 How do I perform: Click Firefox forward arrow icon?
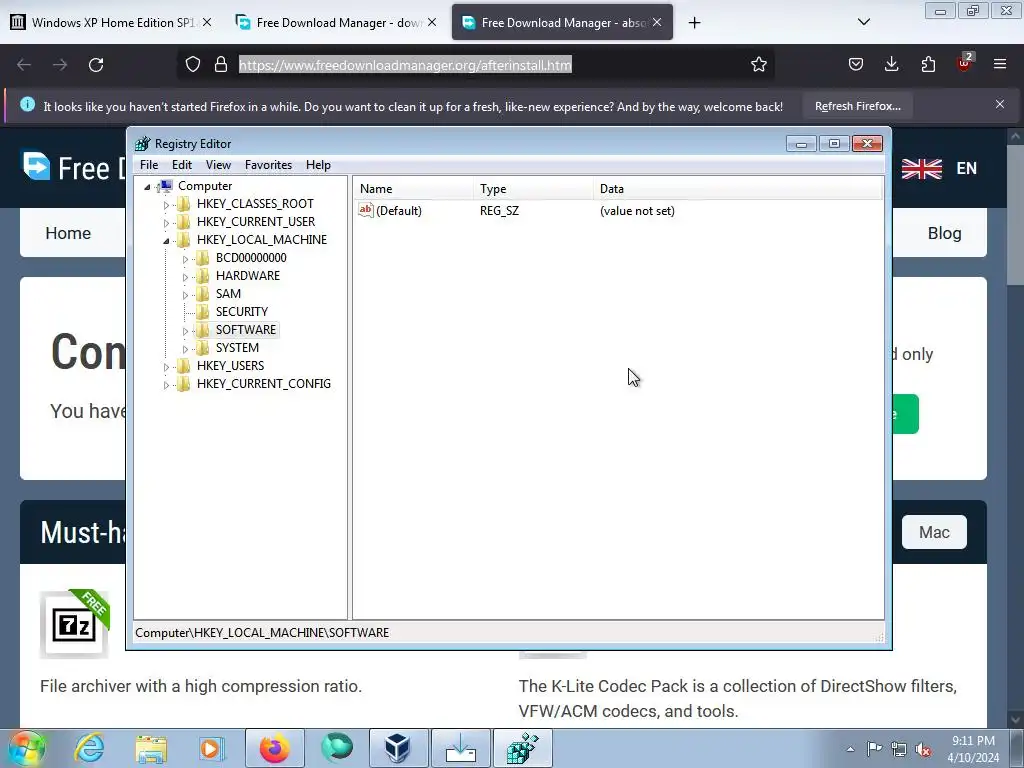(x=60, y=65)
